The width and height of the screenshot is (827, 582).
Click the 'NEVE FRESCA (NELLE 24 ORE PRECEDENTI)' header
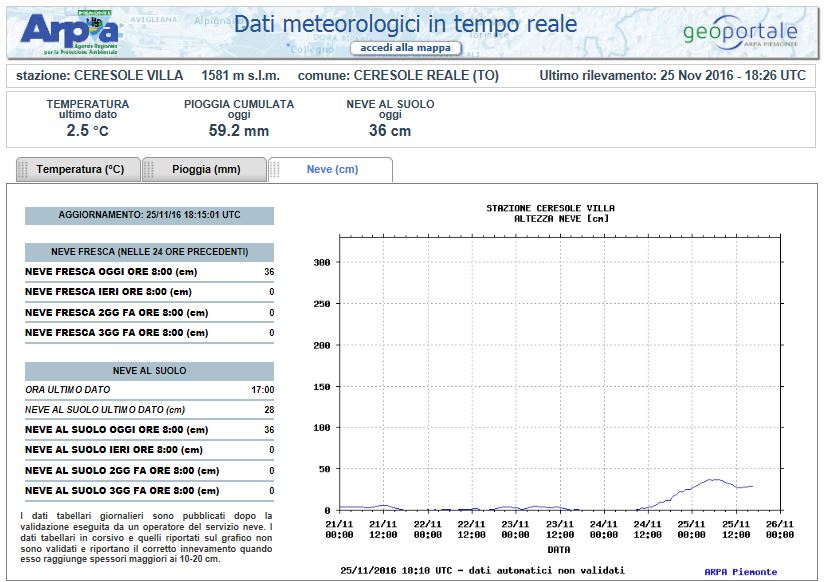[149, 252]
